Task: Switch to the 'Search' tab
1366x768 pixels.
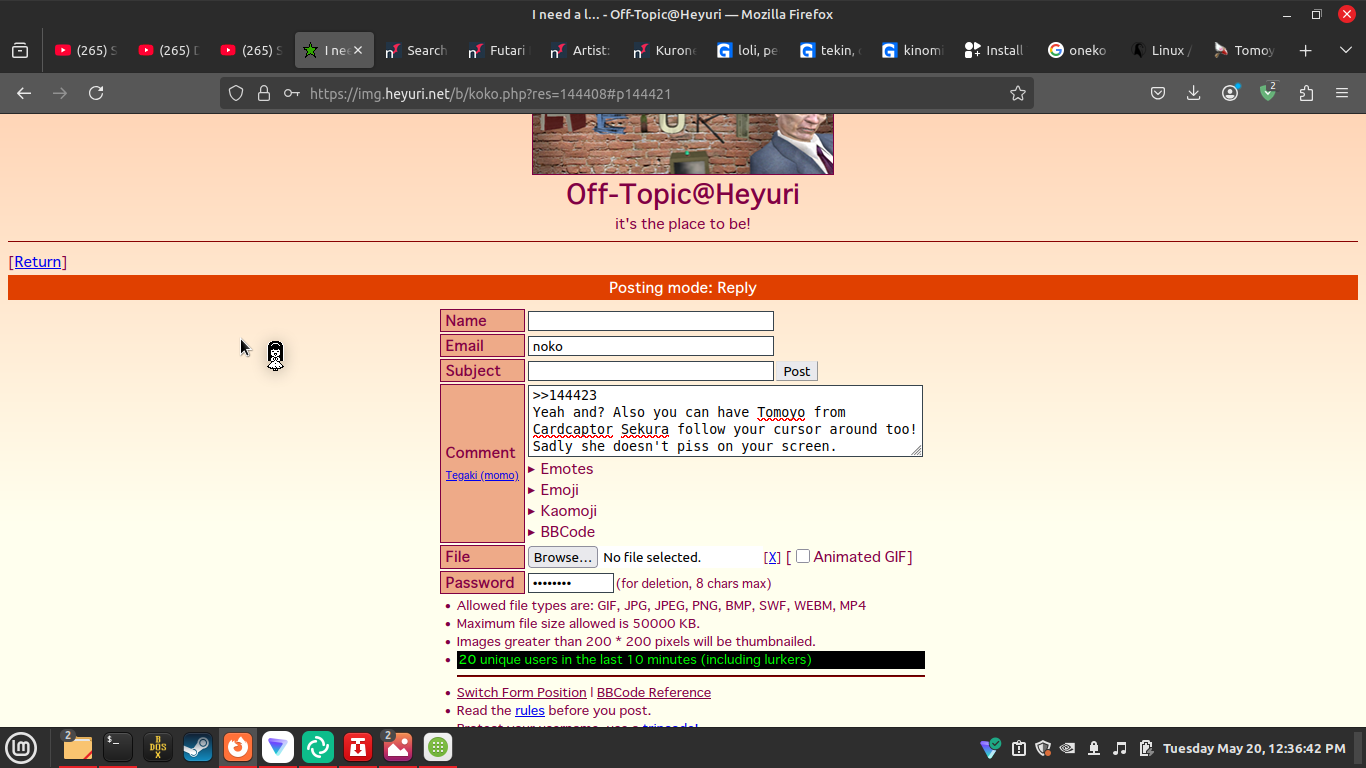Action: click(x=416, y=50)
